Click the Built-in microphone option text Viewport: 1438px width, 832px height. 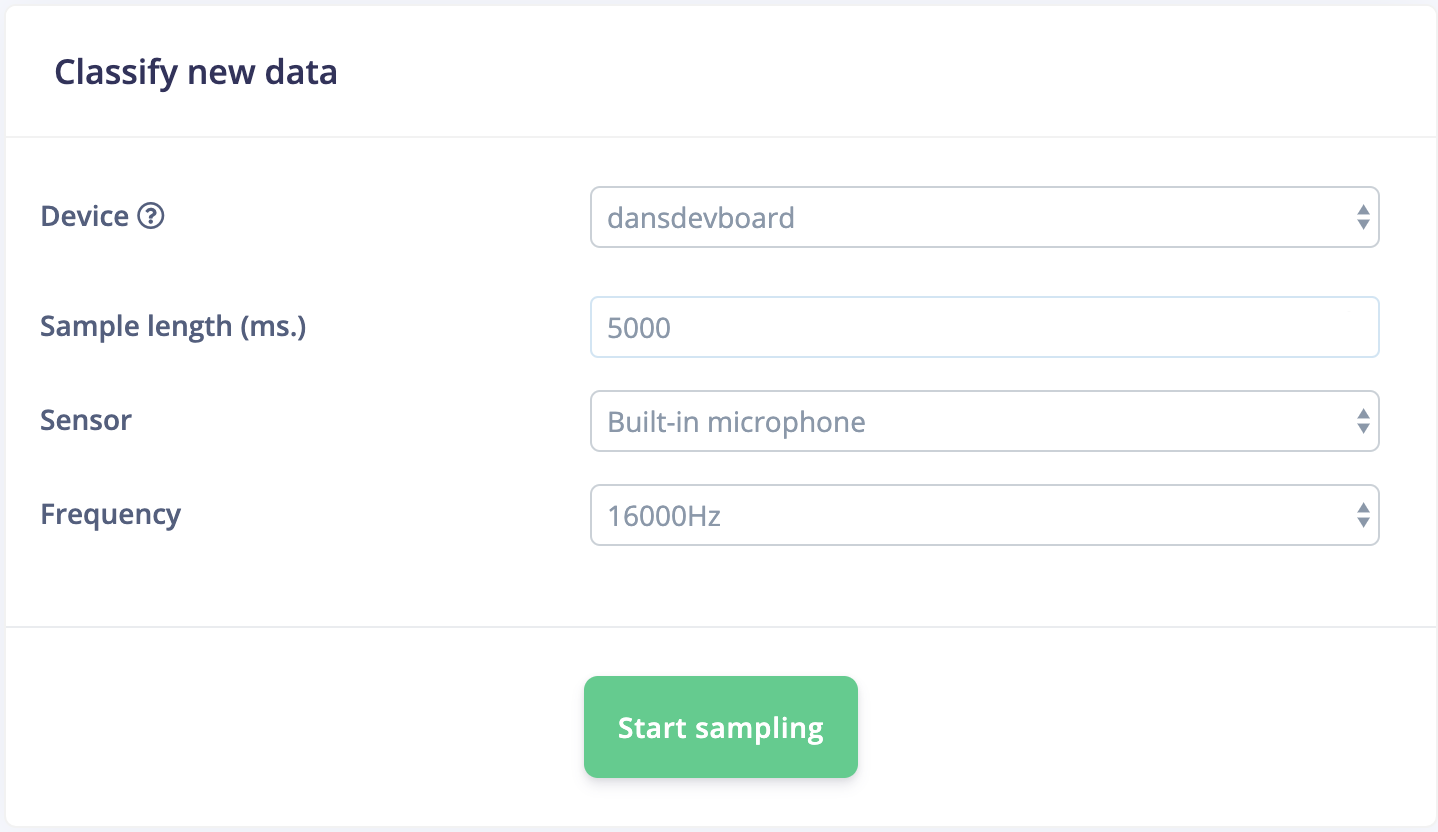coord(736,422)
